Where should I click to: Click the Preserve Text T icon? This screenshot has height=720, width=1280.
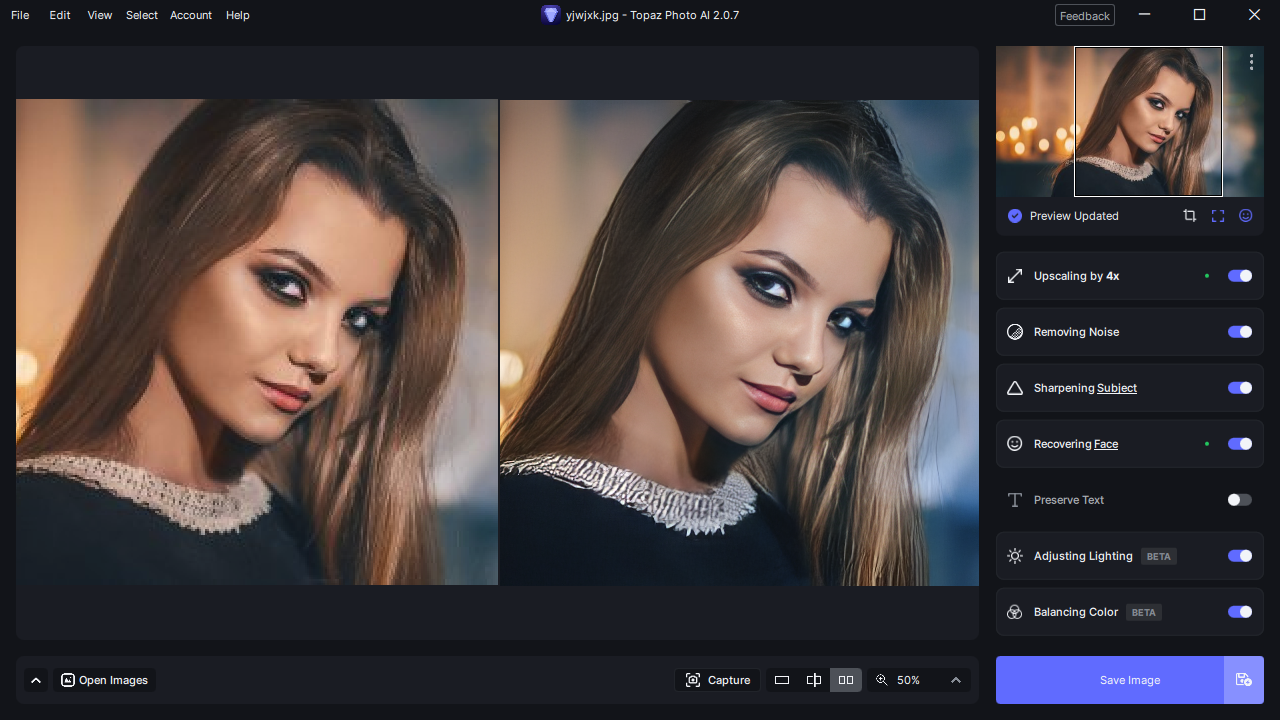point(1015,500)
